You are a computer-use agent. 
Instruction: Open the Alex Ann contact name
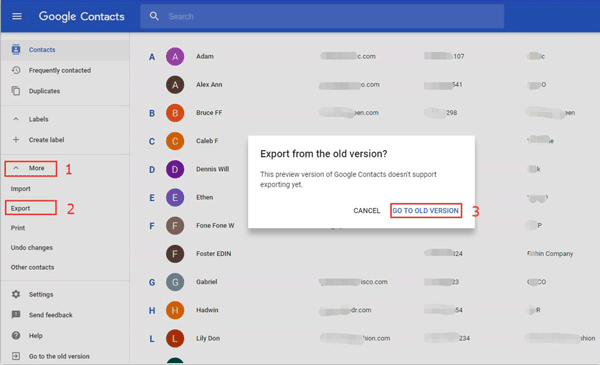[x=209, y=85]
